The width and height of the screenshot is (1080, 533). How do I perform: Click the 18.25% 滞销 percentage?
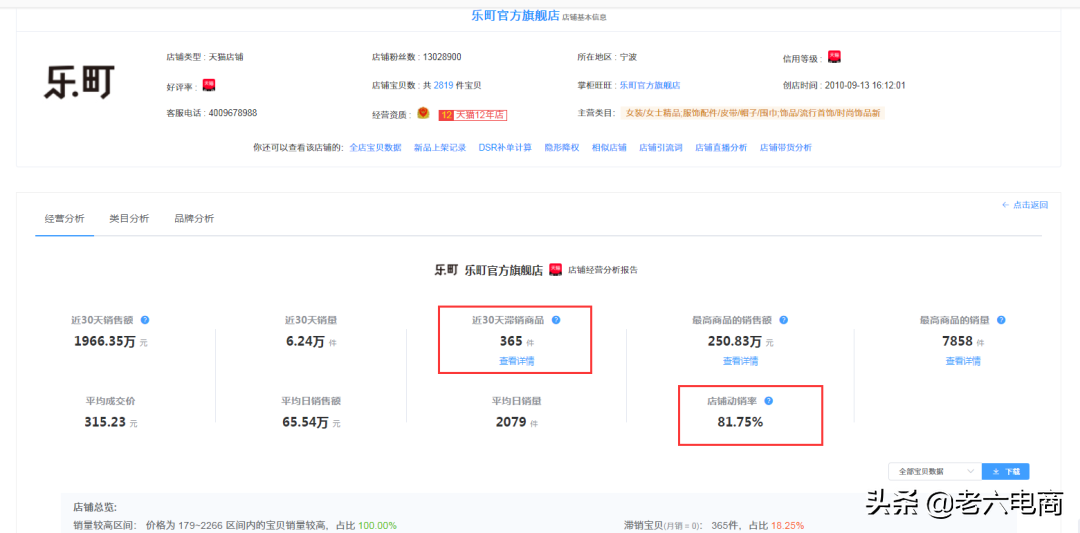pos(787,525)
